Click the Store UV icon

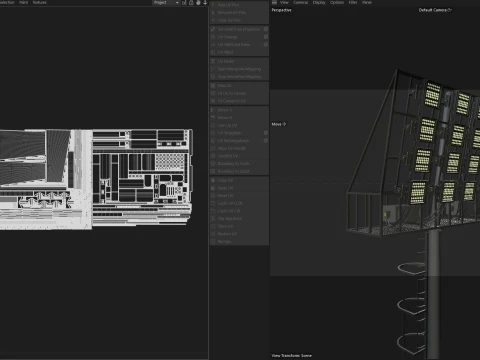click(213, 226)
